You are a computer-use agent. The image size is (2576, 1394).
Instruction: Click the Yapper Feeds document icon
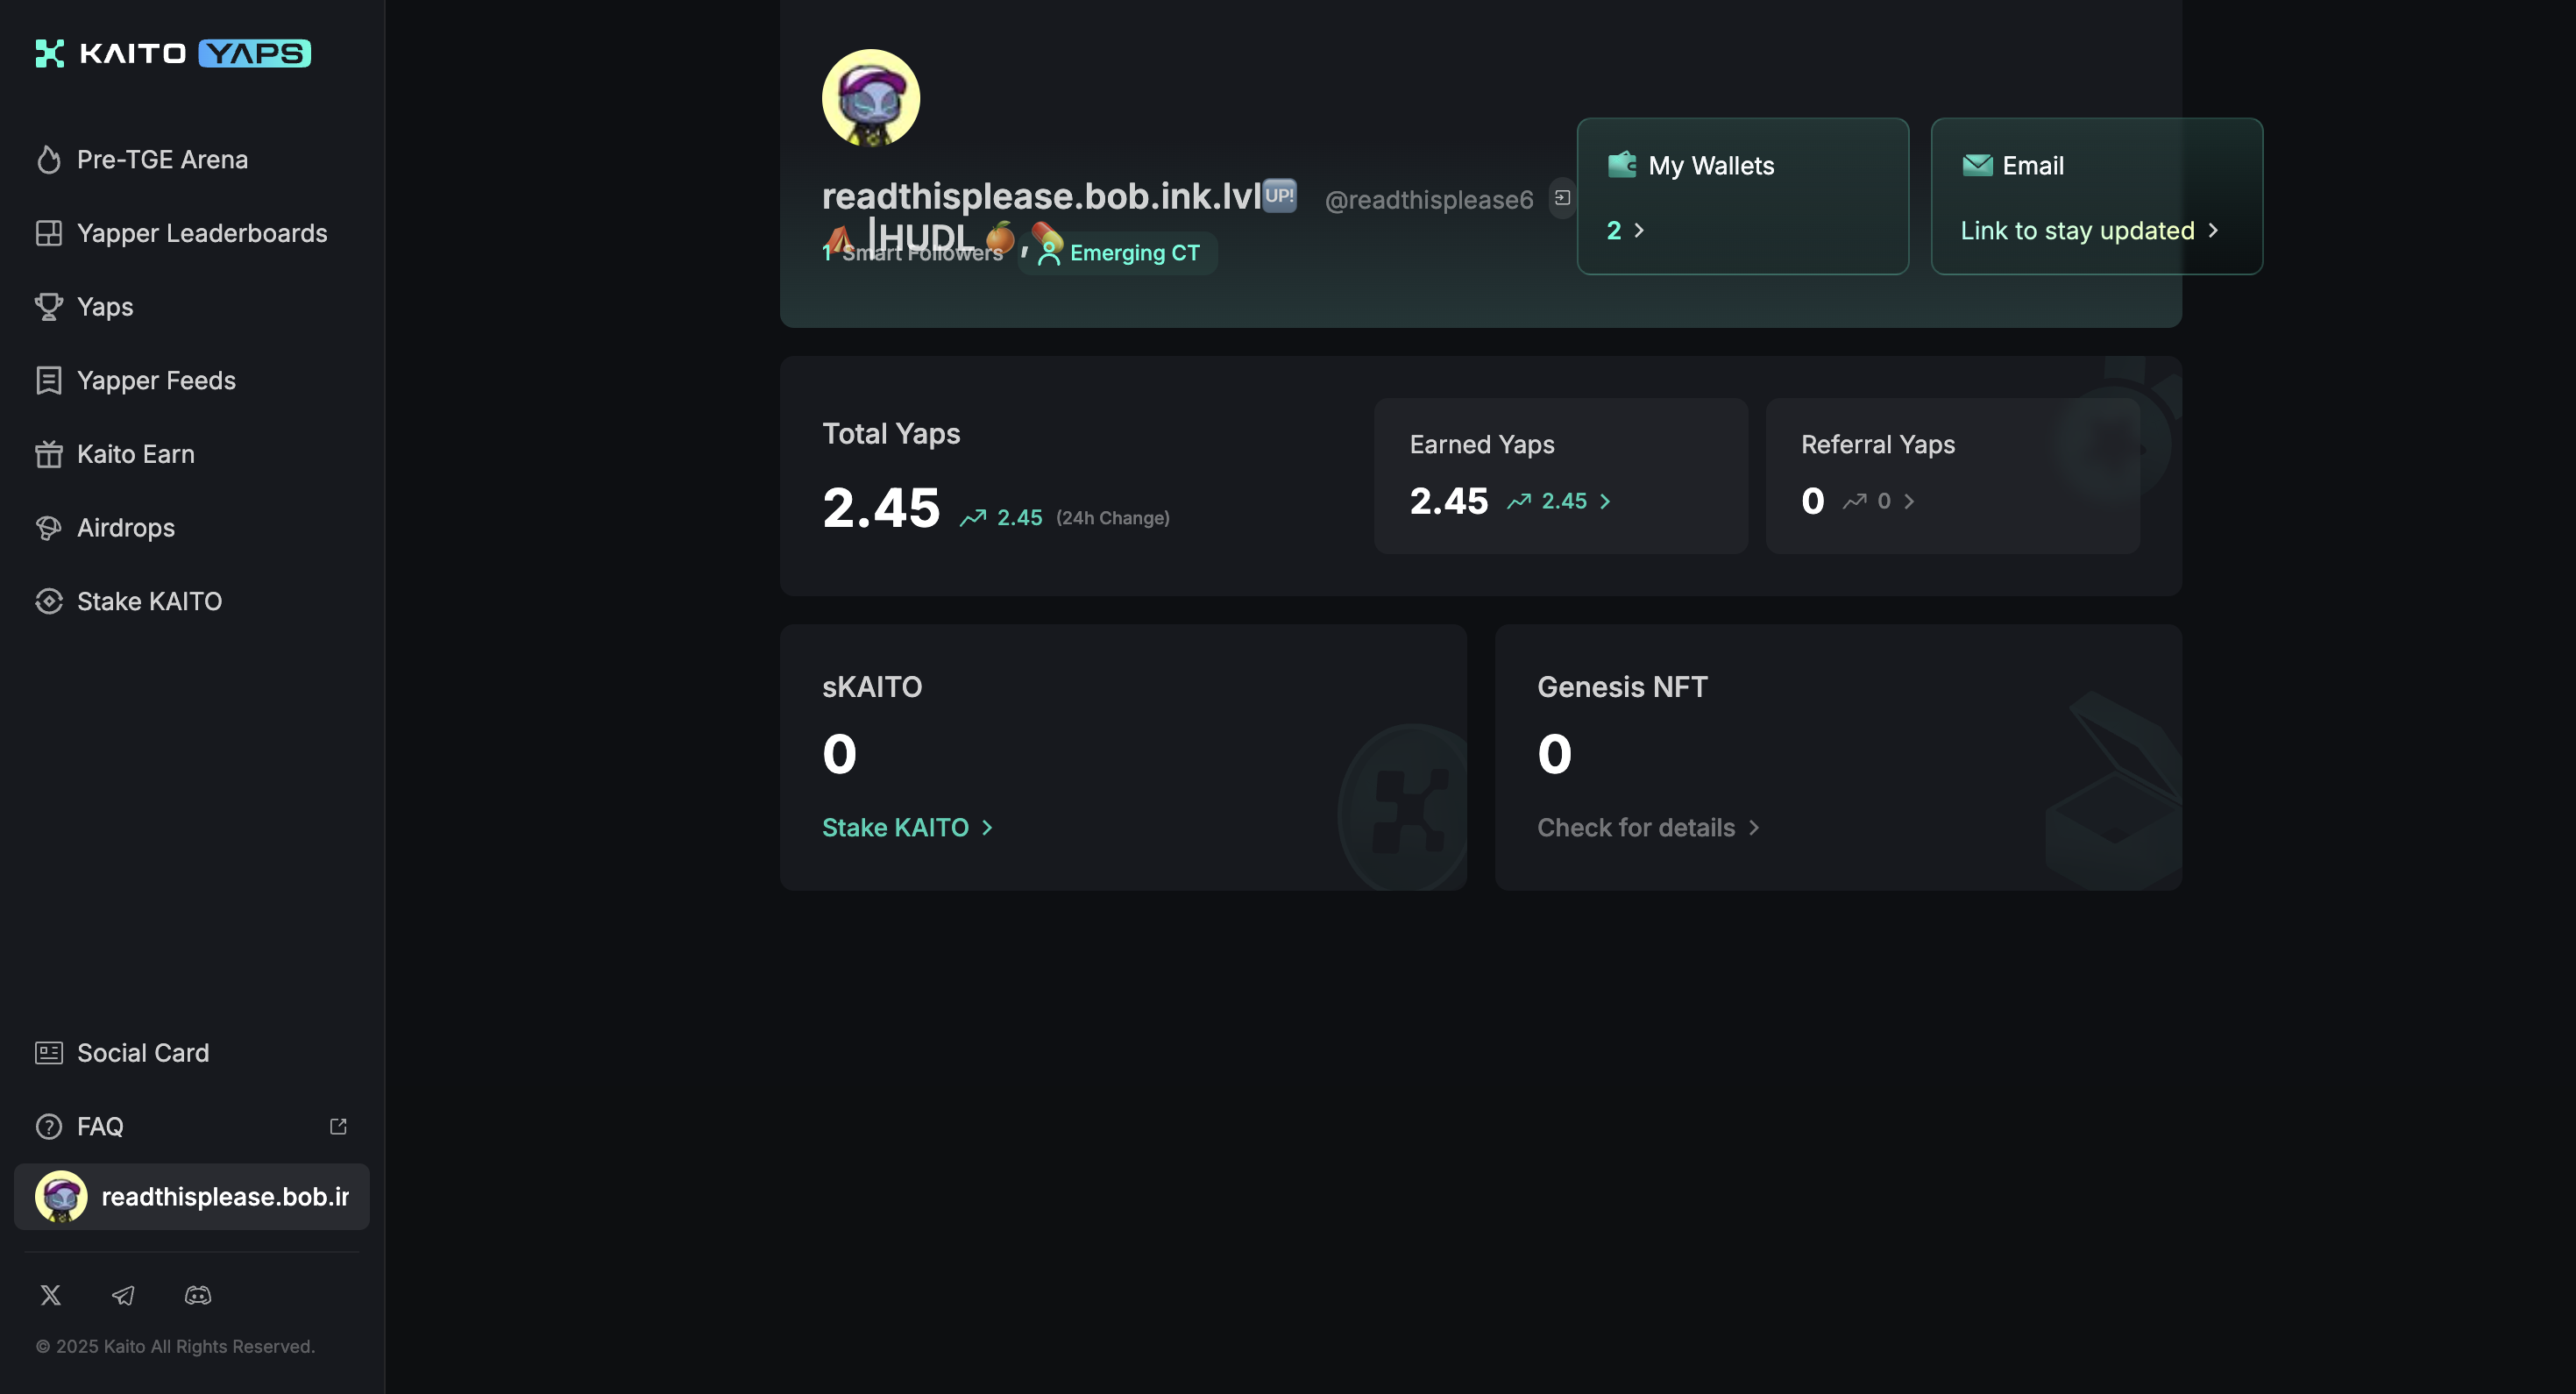(x=49, y=380)
